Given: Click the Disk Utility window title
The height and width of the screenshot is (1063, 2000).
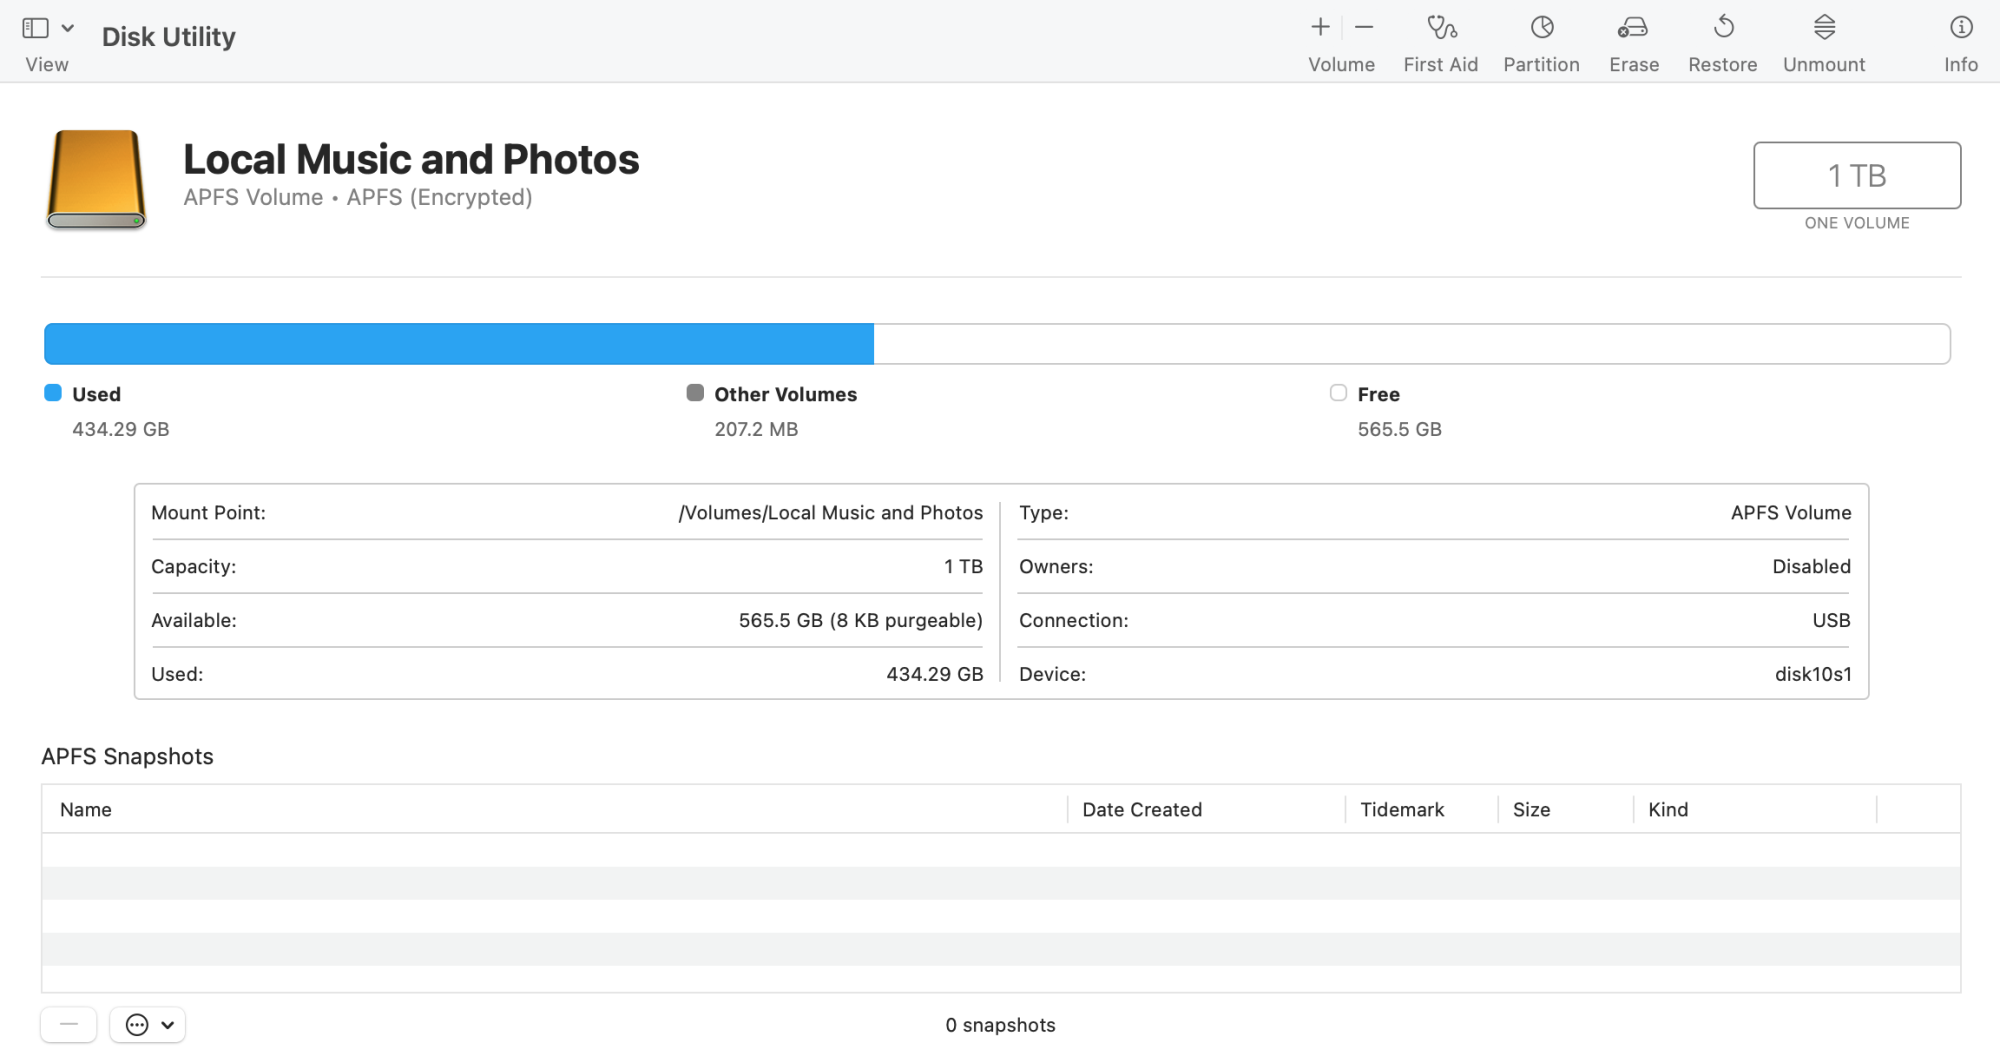Looking at the screenshot, I should click(x=169, y=37).
